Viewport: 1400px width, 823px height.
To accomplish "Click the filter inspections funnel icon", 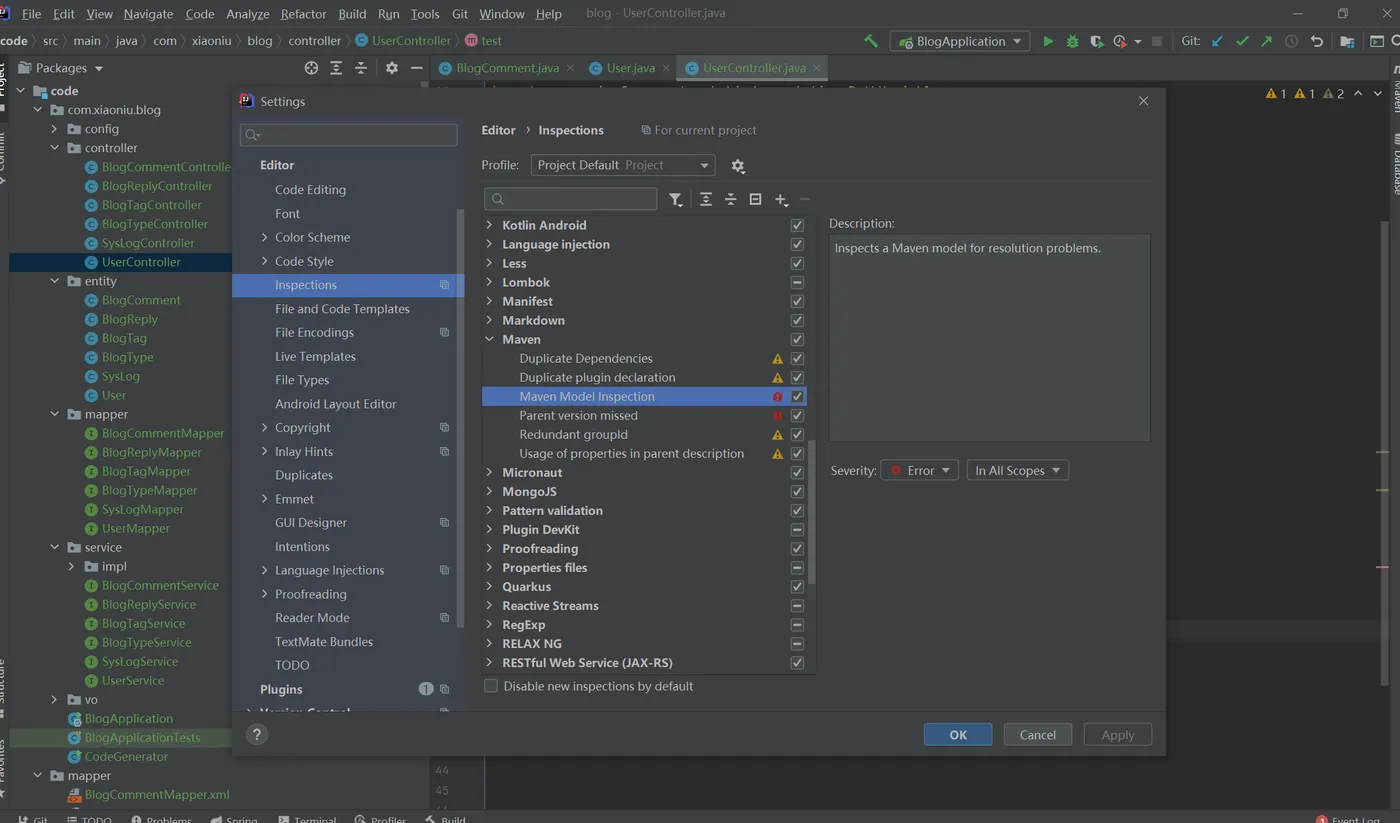I will click(676, 199).
